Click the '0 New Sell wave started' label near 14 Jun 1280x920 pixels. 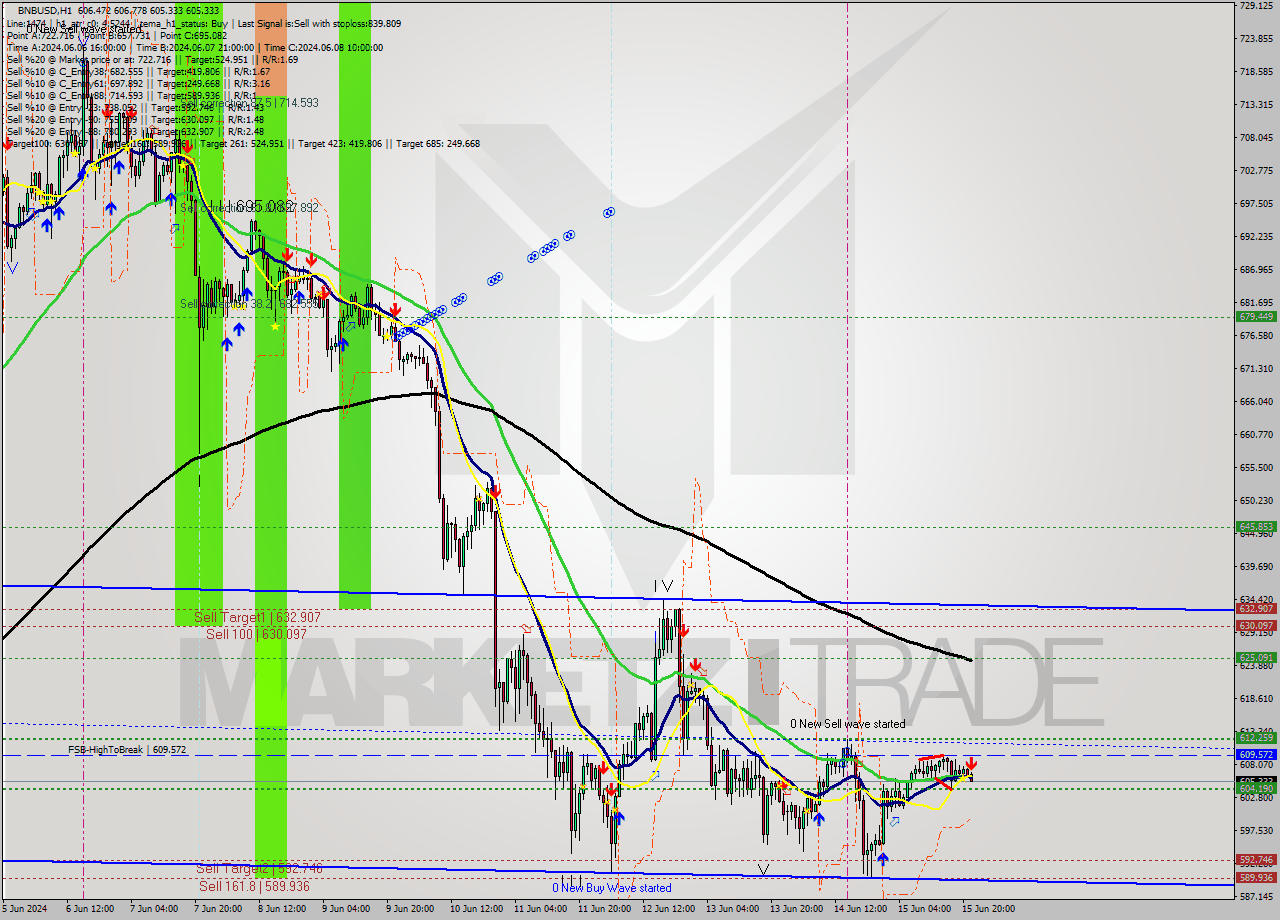point(847,723)
